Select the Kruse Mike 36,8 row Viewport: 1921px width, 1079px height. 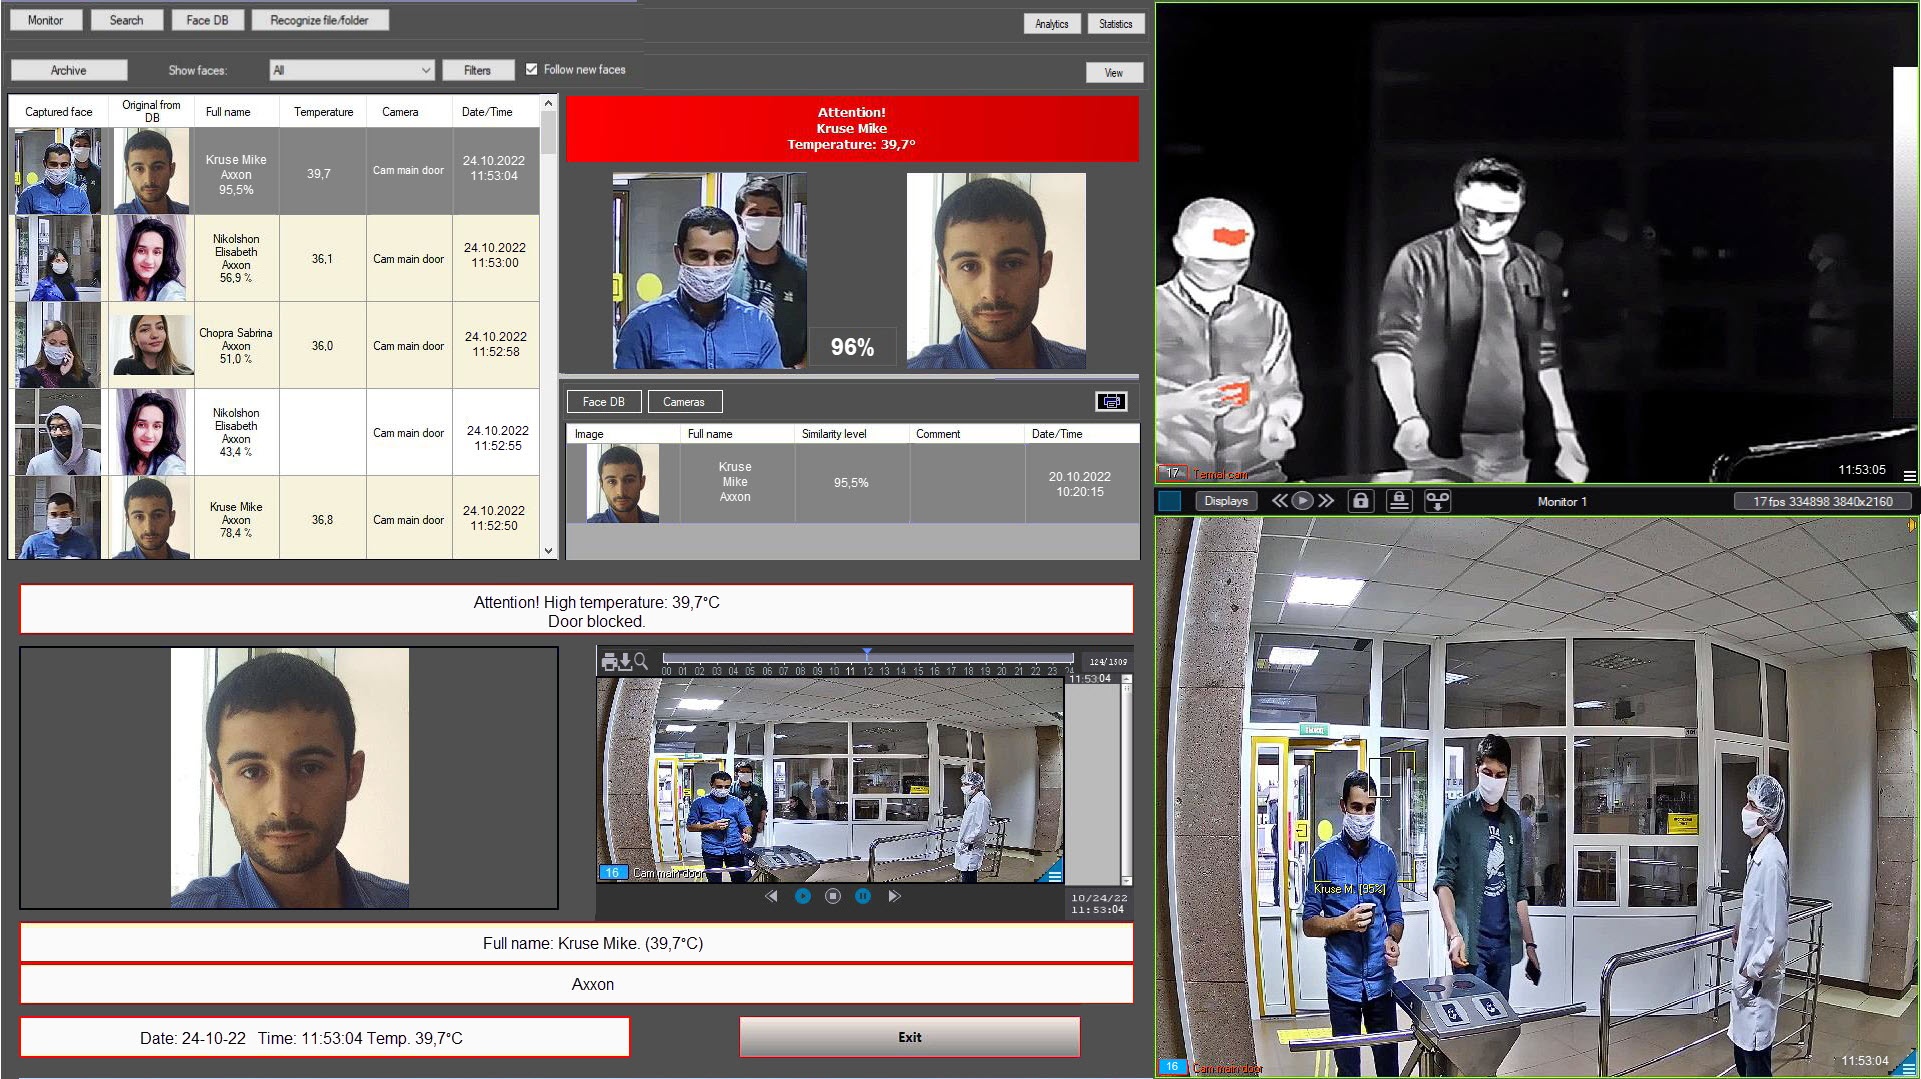274,518
